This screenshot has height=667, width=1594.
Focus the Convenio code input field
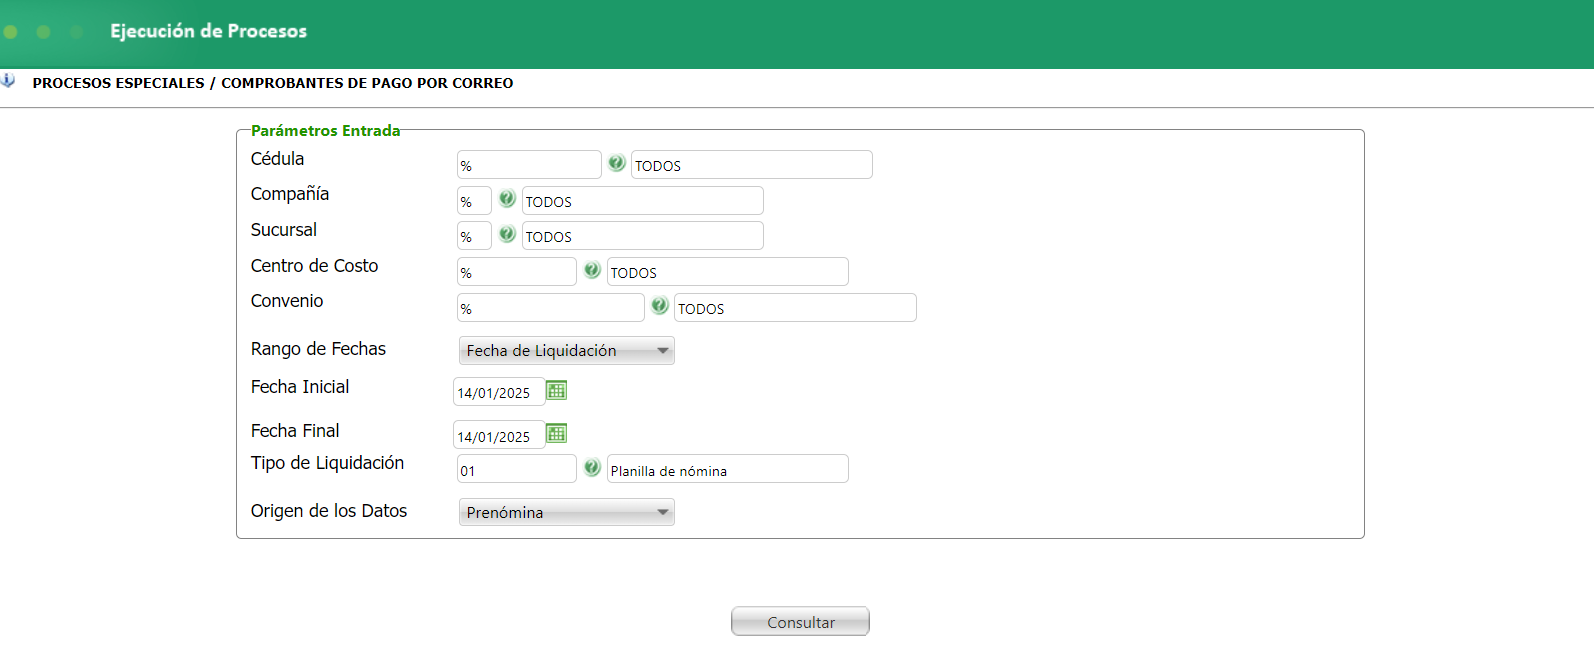coord(551,308)
